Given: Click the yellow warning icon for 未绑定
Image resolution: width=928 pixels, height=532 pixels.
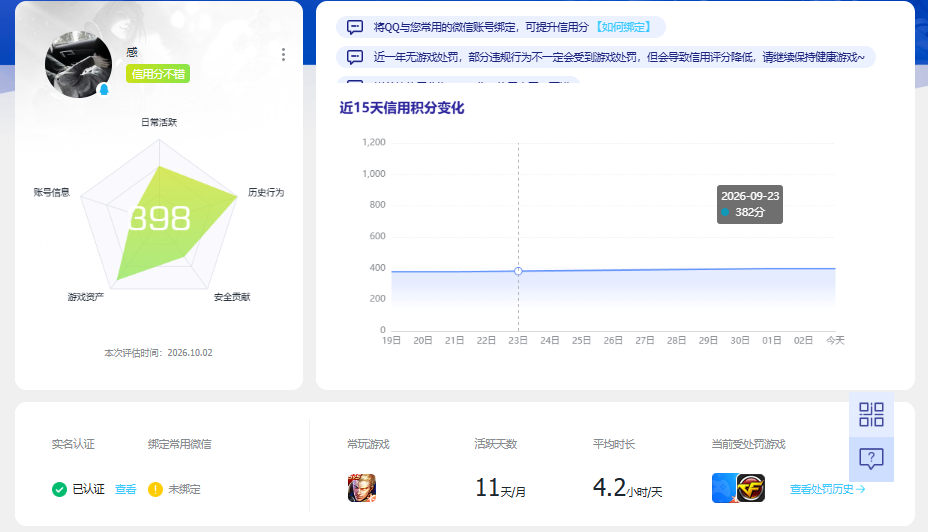Looking at the screenshot, I should [155, 489].
